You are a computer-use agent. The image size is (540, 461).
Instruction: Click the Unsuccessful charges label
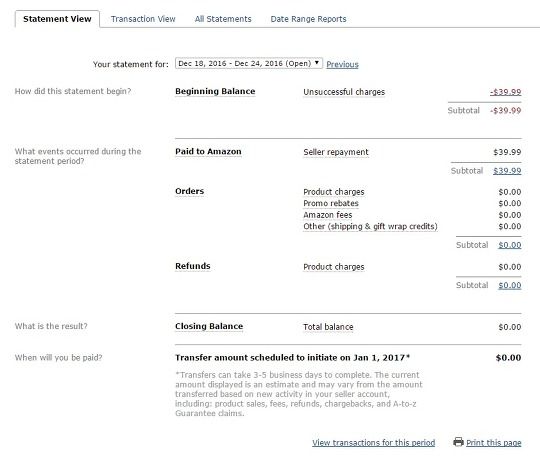[x=344, y=92]
